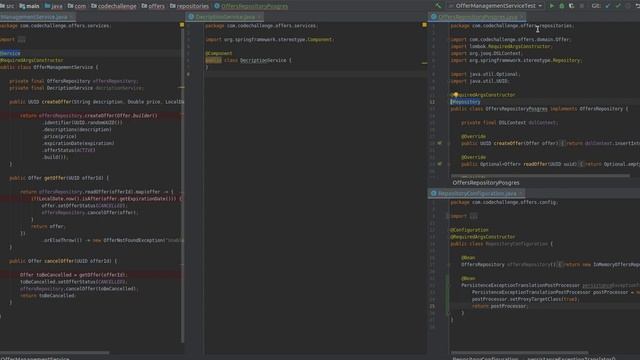
Task: Close the RepositoryConfiguration.java tab
Action: (x=521, y=193)
